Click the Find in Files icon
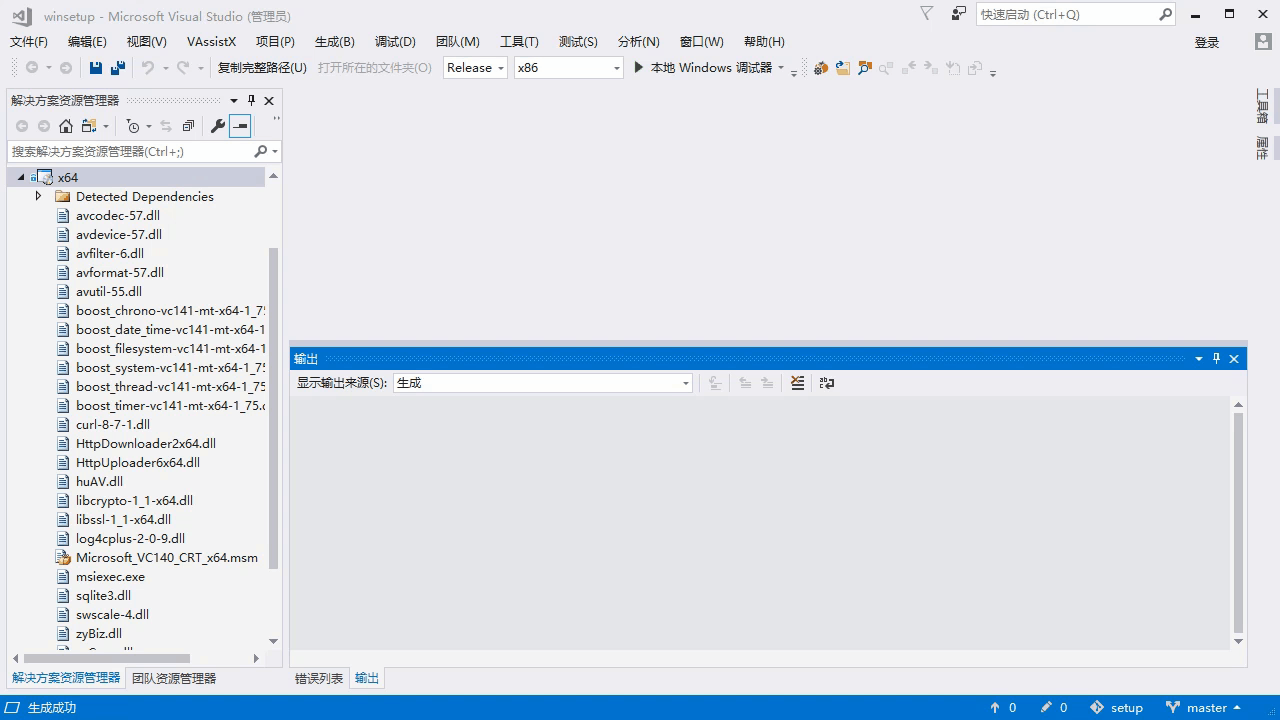This screenshot has height=720, width=1280. click(x=865, y=68)
